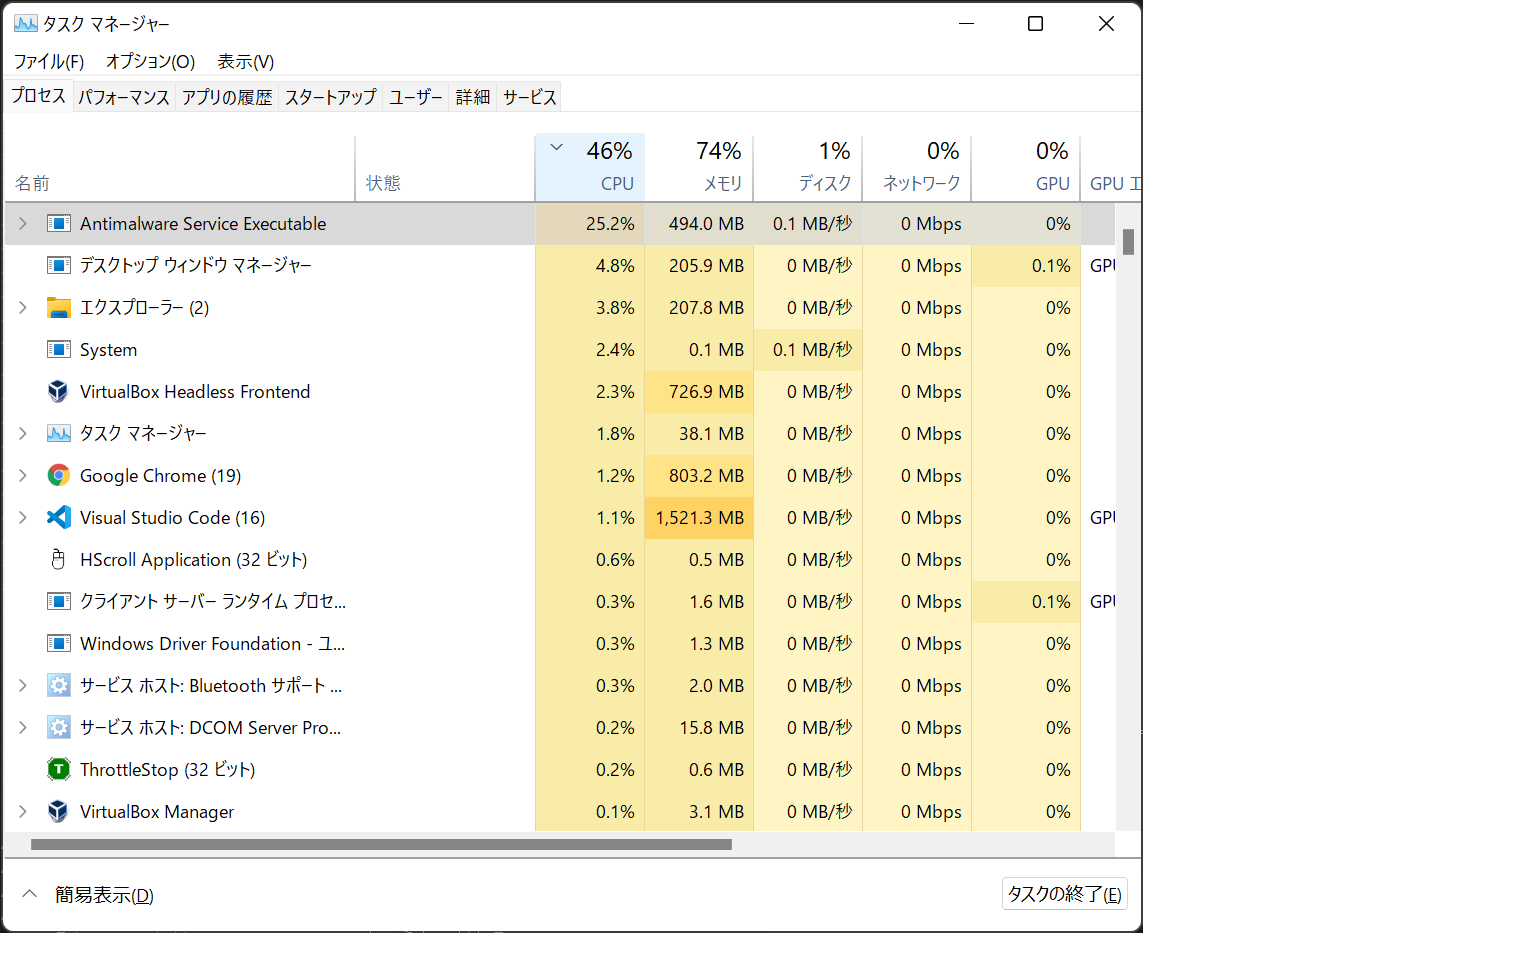Select the System process name
Viewport: 1536px width, 960px height.
coord(109,350)
